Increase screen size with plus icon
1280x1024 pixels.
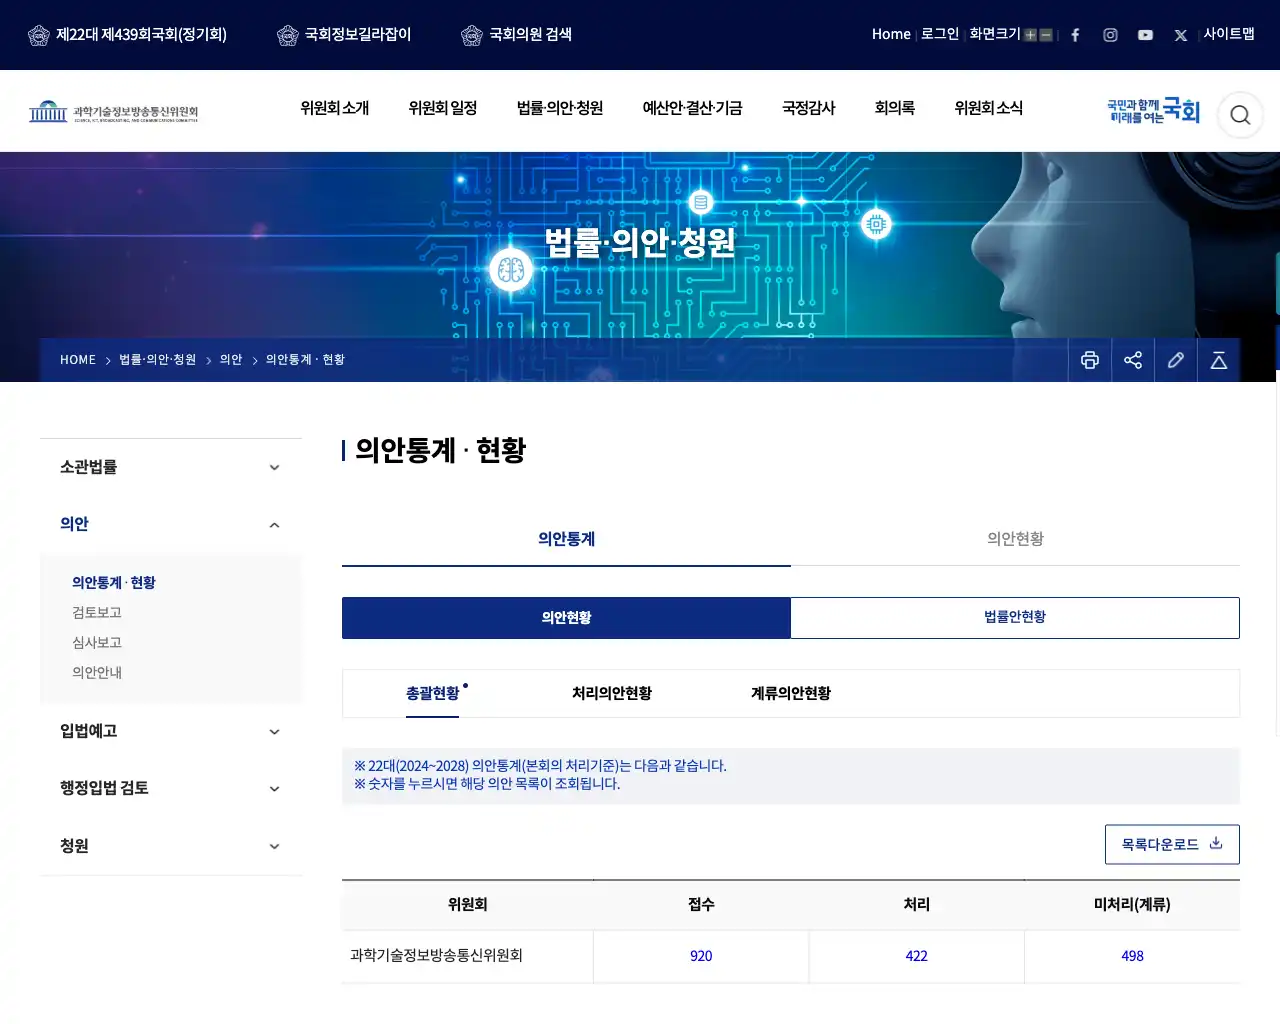[x=1030, y=35]
